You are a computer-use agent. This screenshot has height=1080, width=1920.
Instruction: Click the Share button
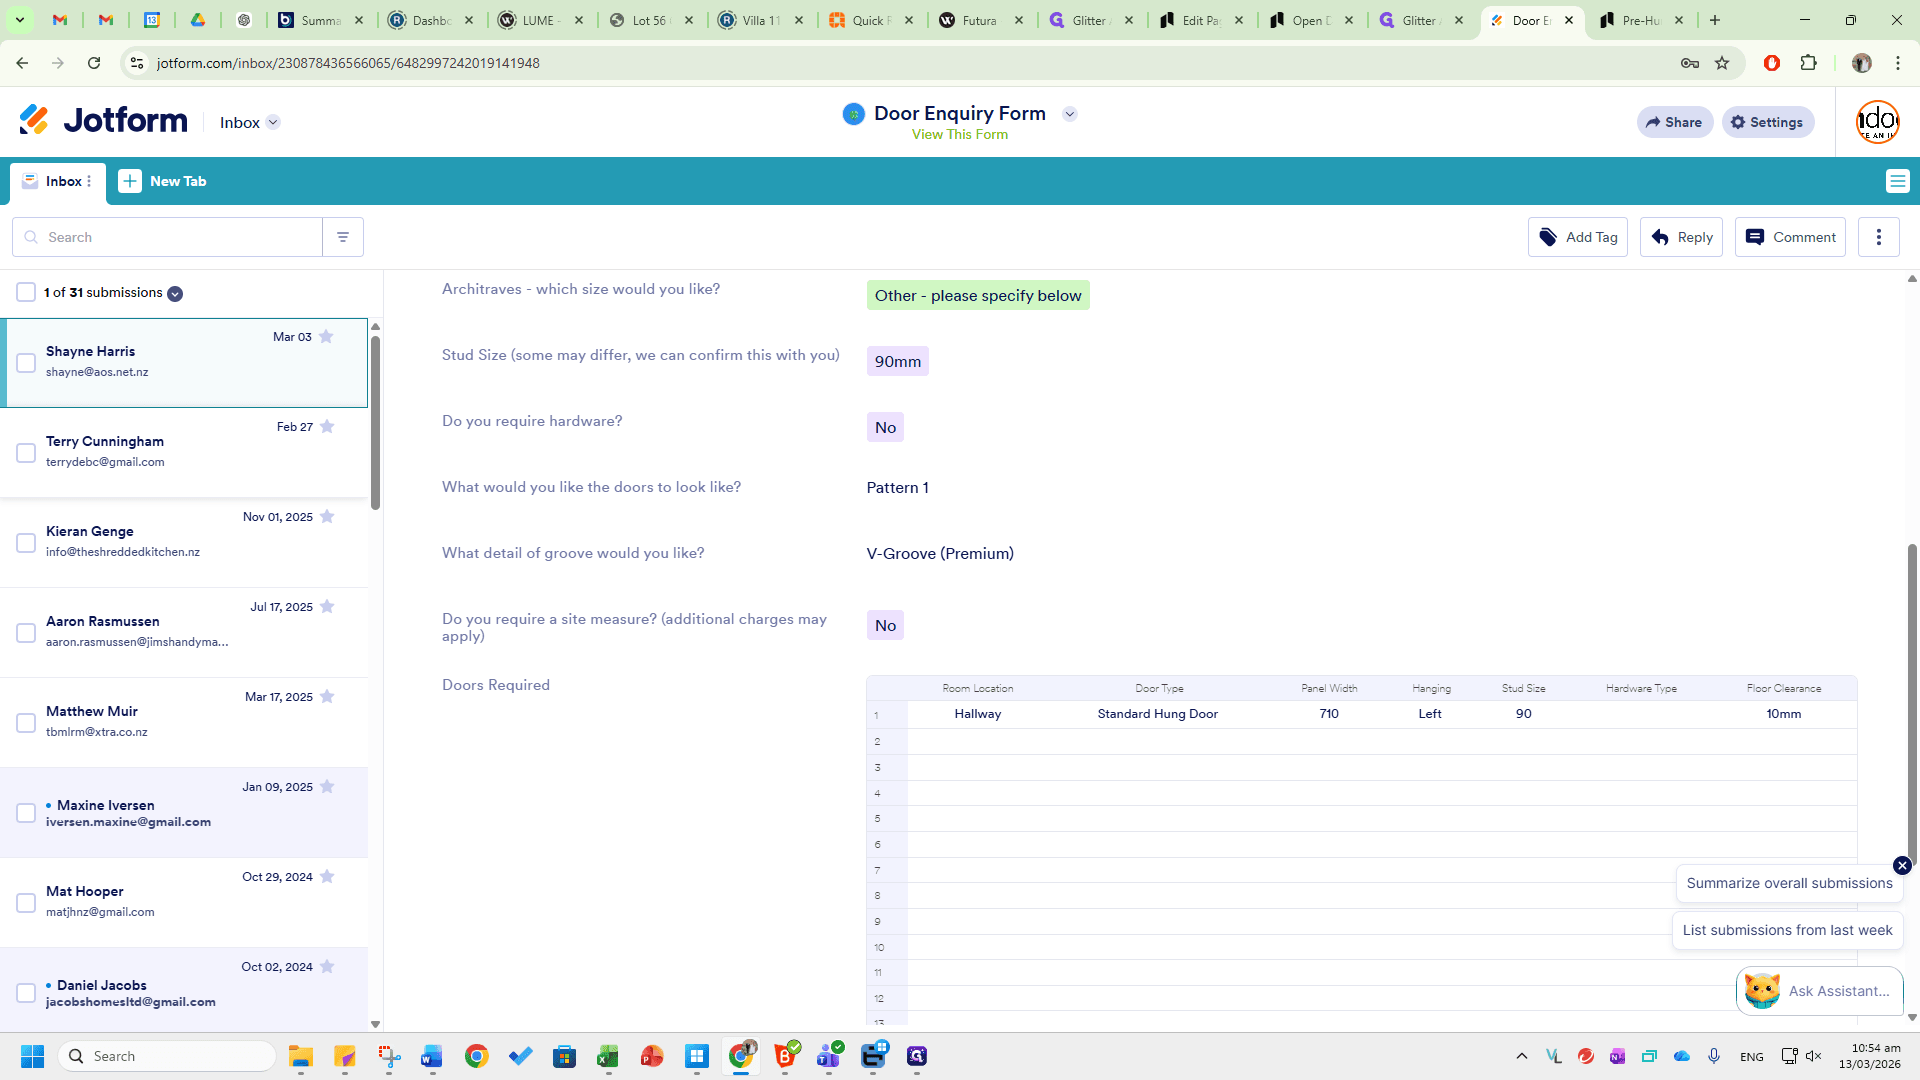click(x=1675, y=122)
